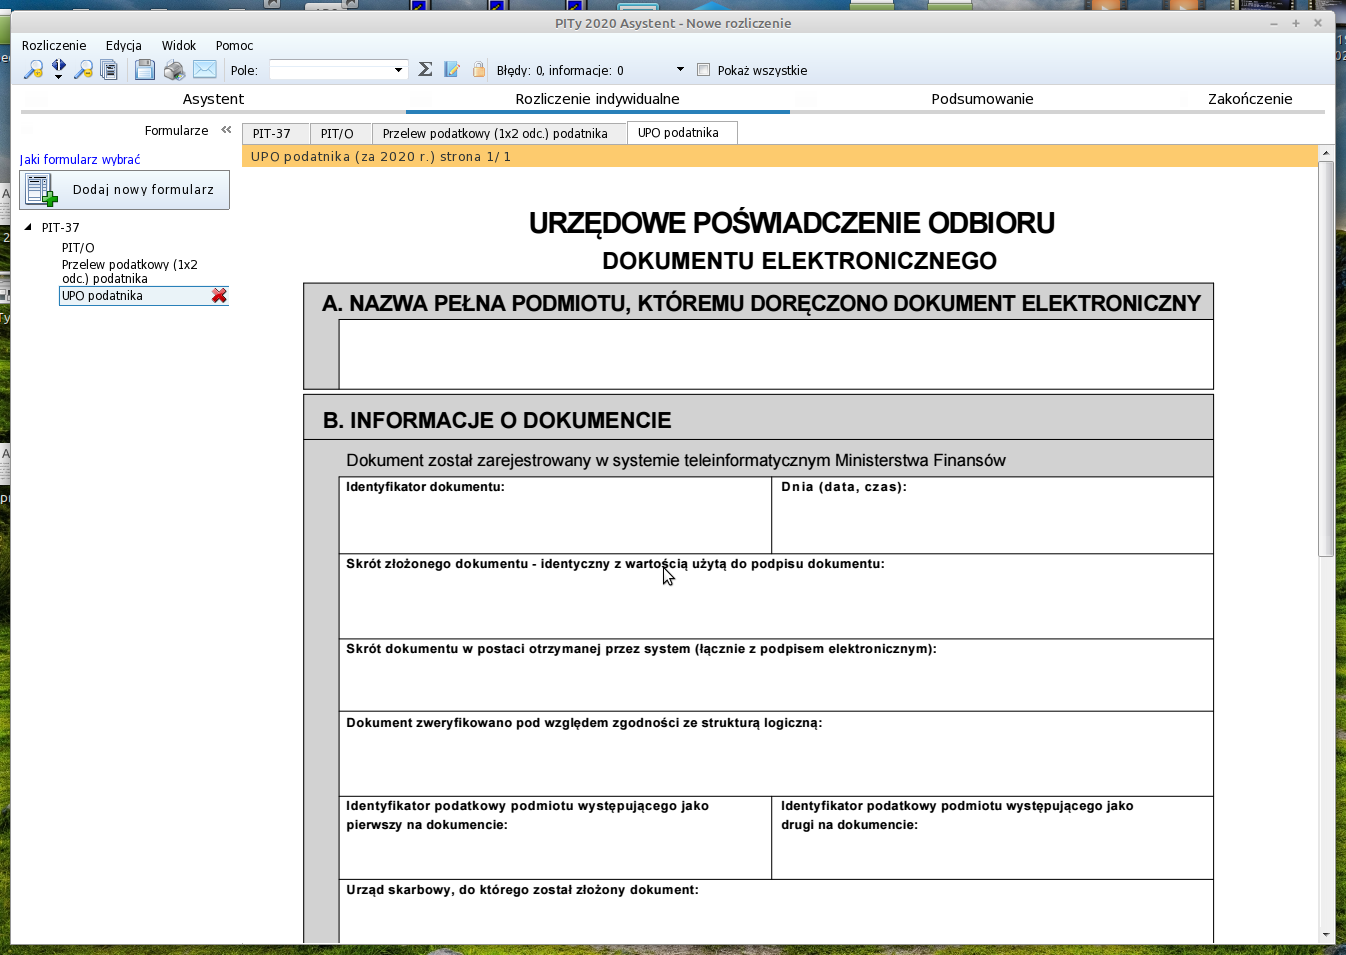Click the printer icon in toolbar
Screen dimensions: 1346x955
174,70
